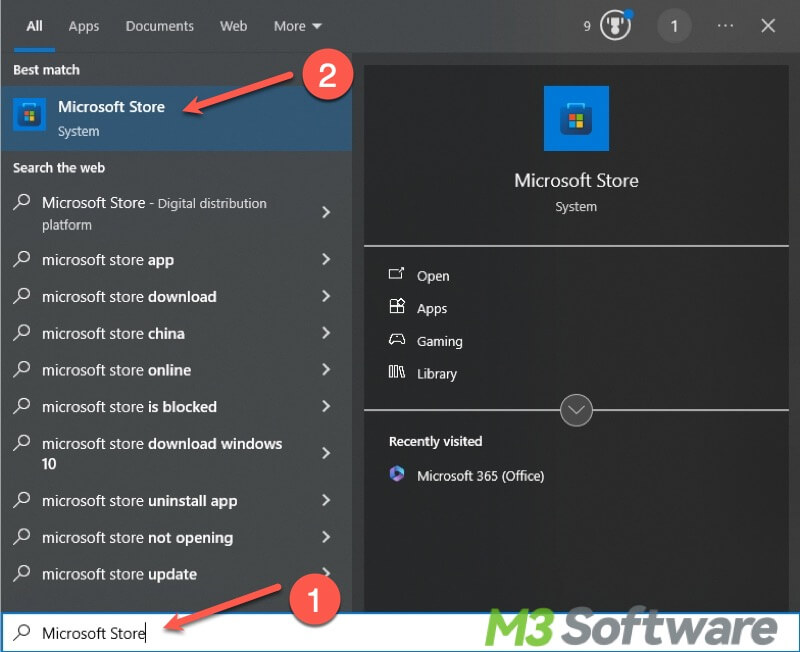This screenshot has width=800, height=652.
Task: Click the magnifier icon in the search box
Action: [x=21, y=633]
